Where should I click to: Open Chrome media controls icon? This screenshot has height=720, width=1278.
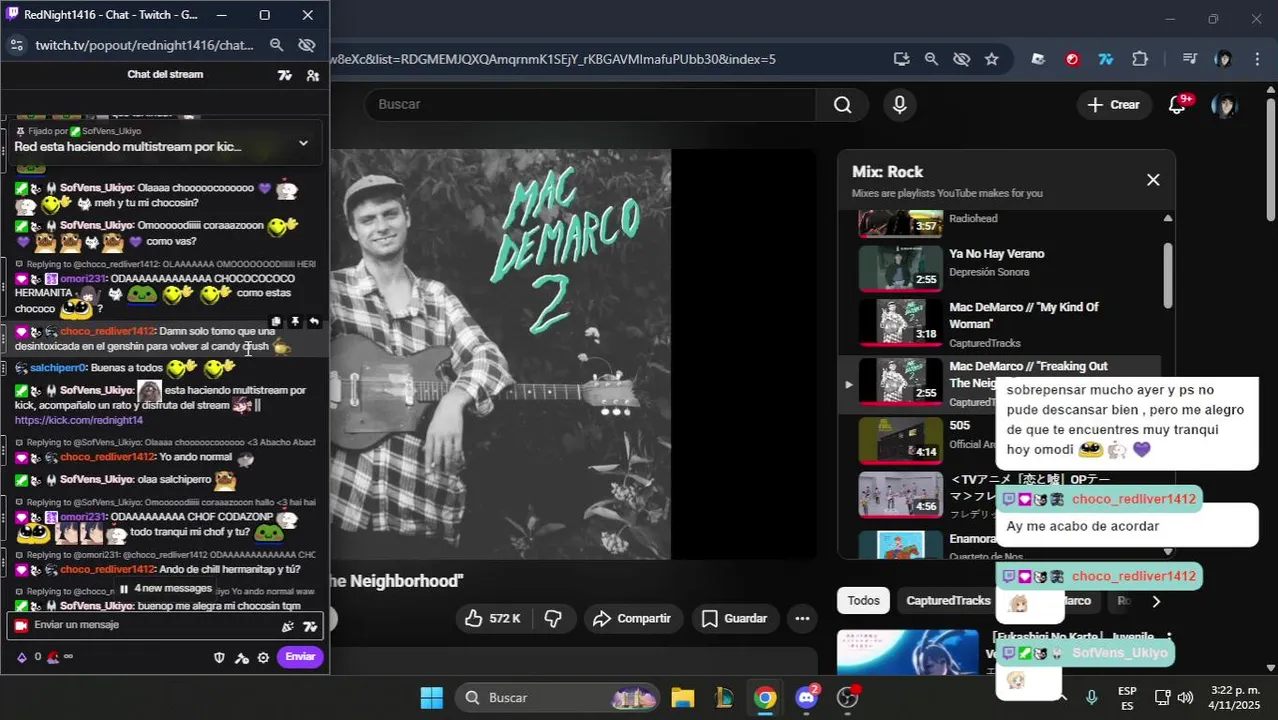1189,59
